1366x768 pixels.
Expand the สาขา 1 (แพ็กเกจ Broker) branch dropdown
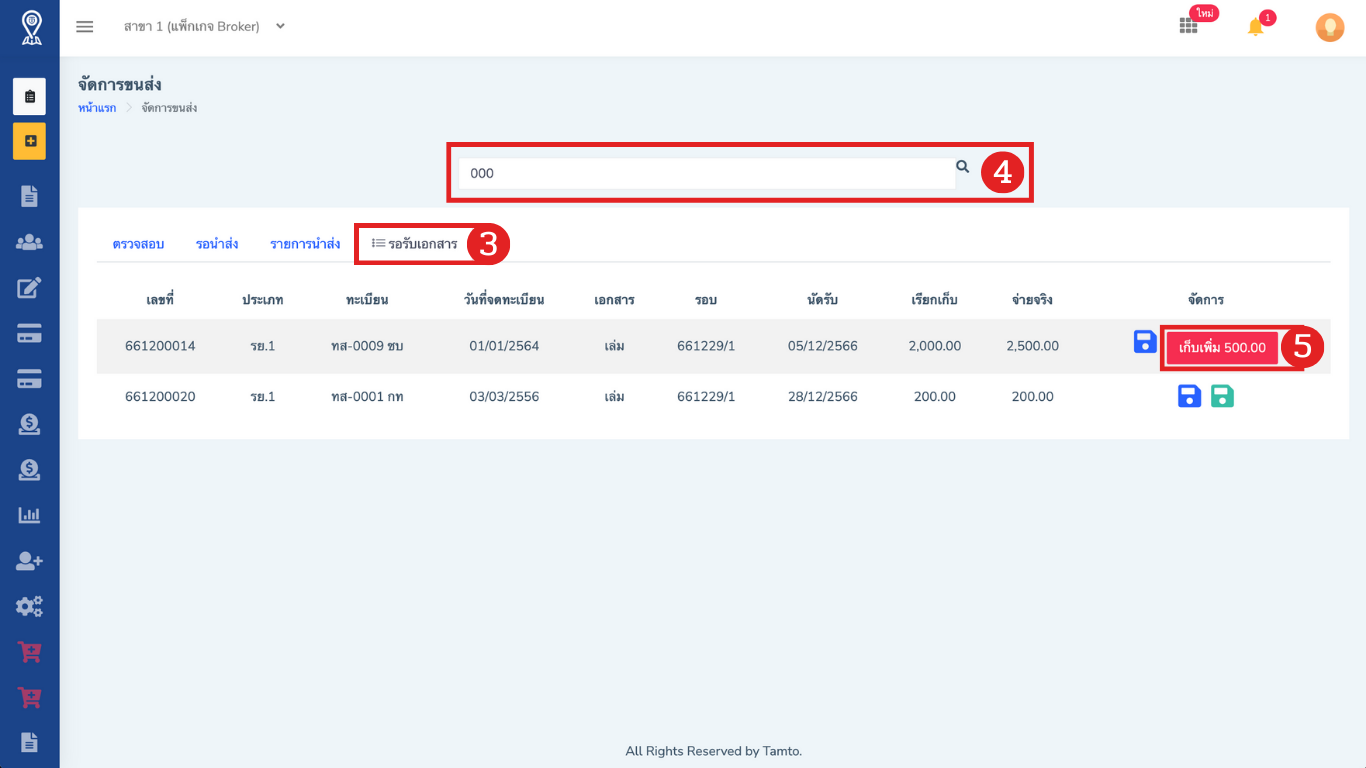[x=204, y=27]
